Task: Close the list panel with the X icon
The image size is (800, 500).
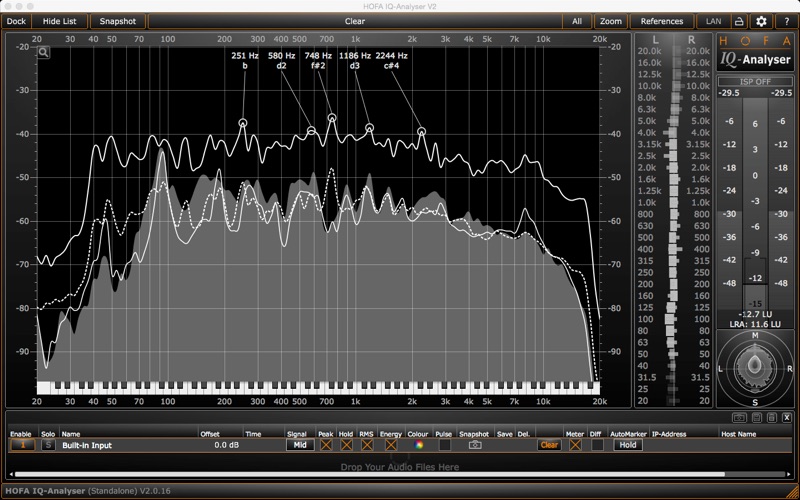Action: (x=787, y=418)
